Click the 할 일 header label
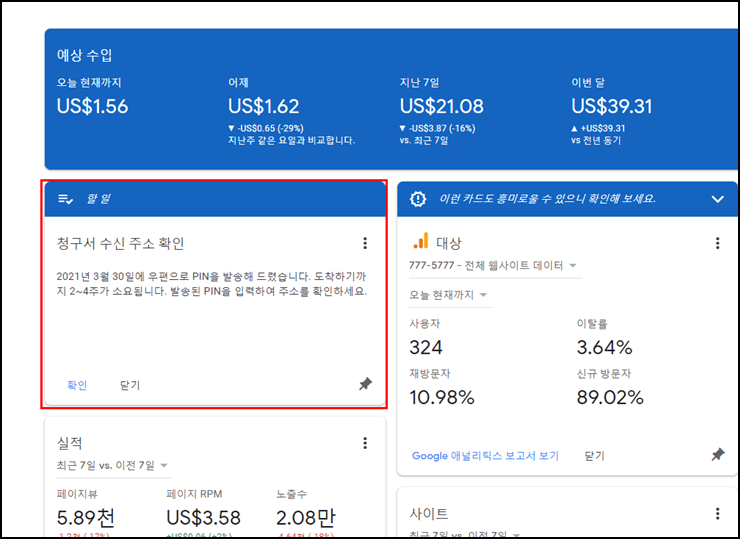Screen dimensions: 740x539 [x=98, y=199]
